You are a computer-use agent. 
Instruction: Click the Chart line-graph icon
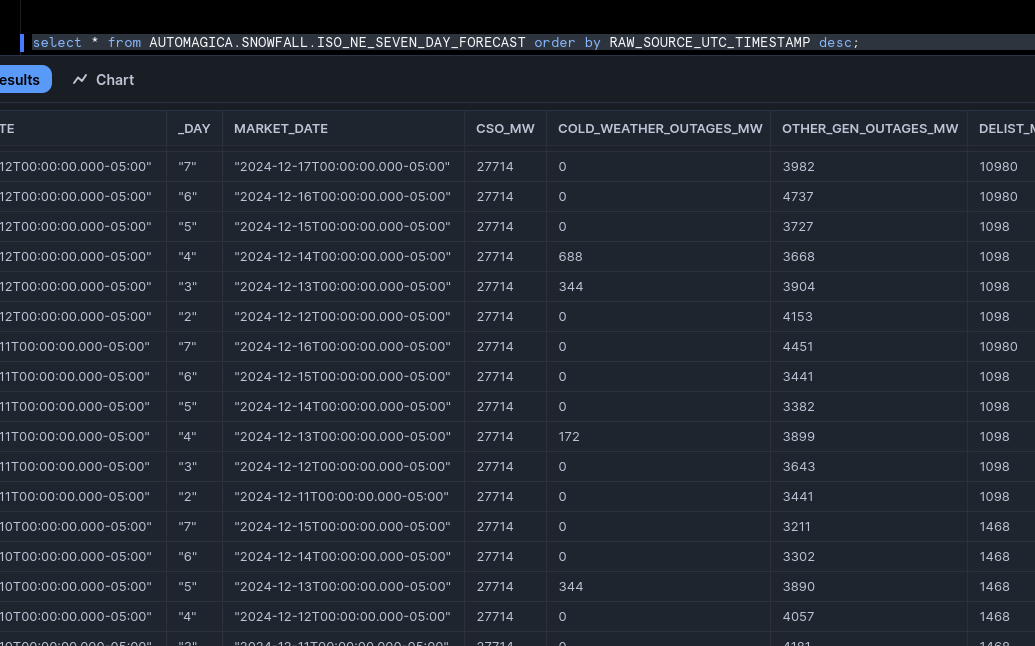(x=80, y=80)
